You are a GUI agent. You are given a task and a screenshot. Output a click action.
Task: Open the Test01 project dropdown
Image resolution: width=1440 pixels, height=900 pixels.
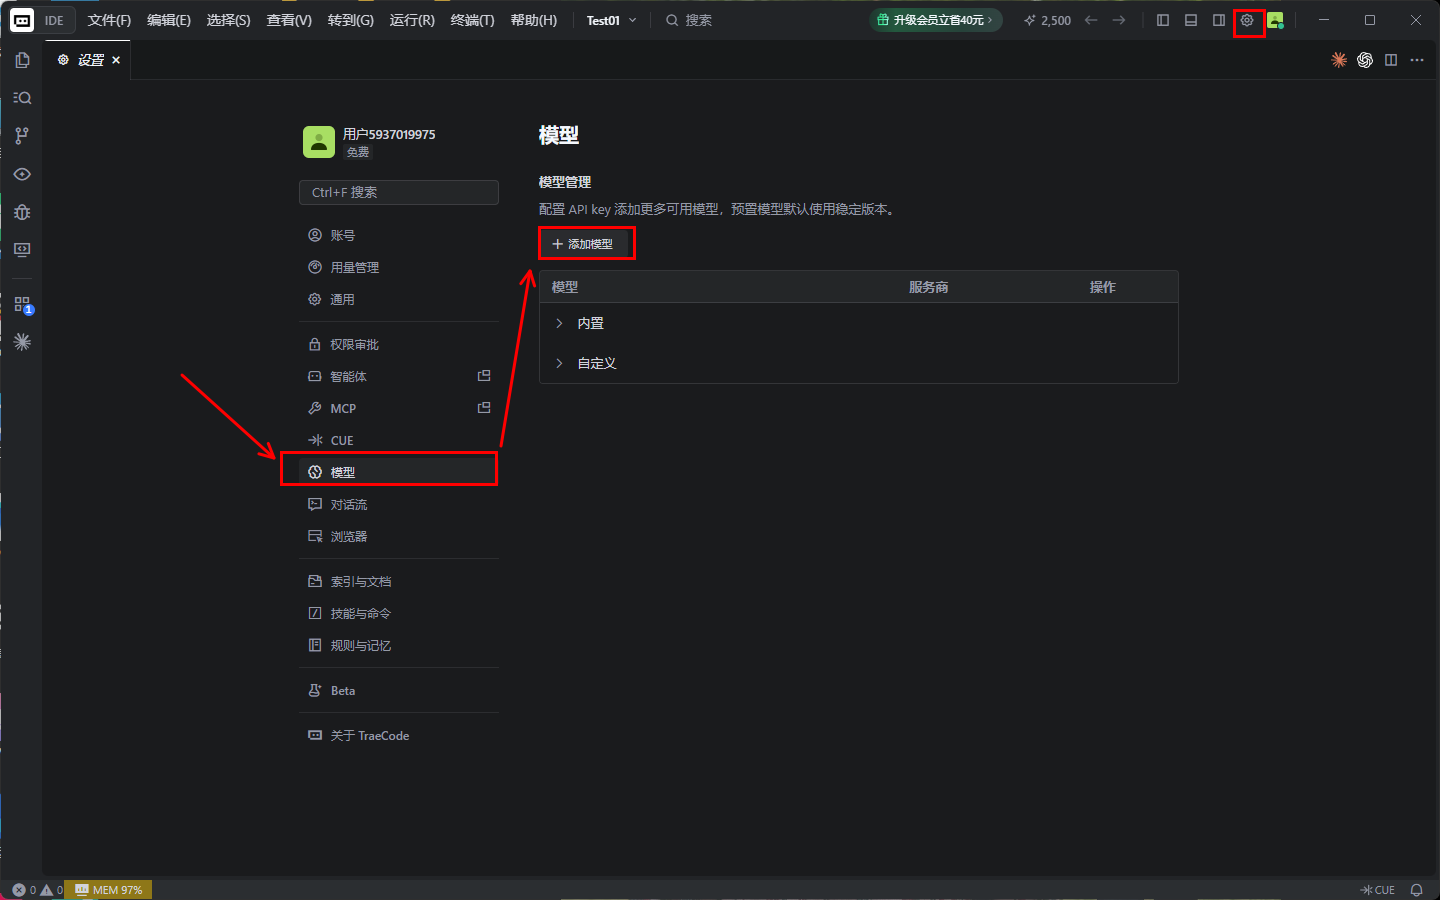(x=612, y=20)
